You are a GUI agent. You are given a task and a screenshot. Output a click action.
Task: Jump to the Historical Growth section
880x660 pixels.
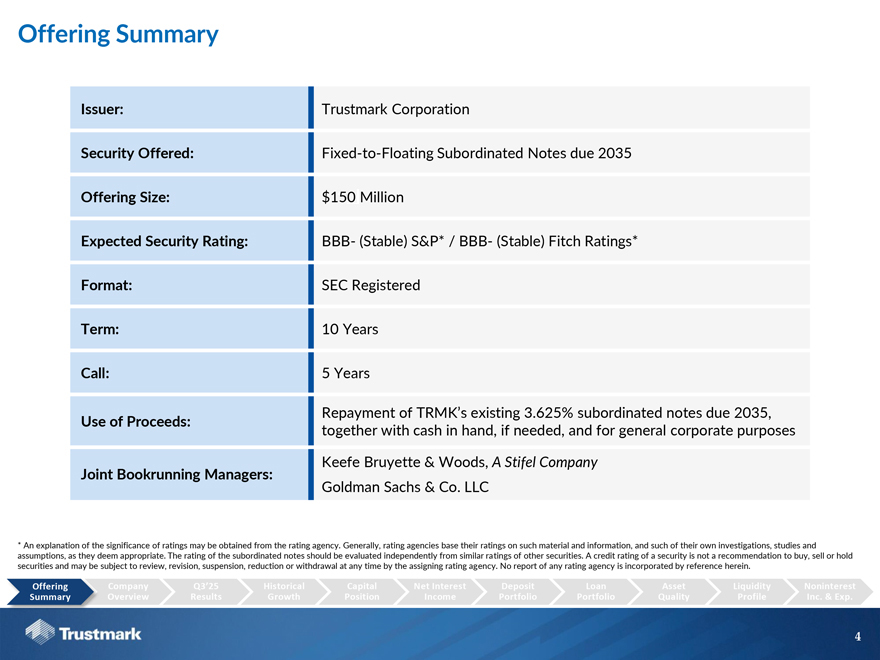[284, 591]
